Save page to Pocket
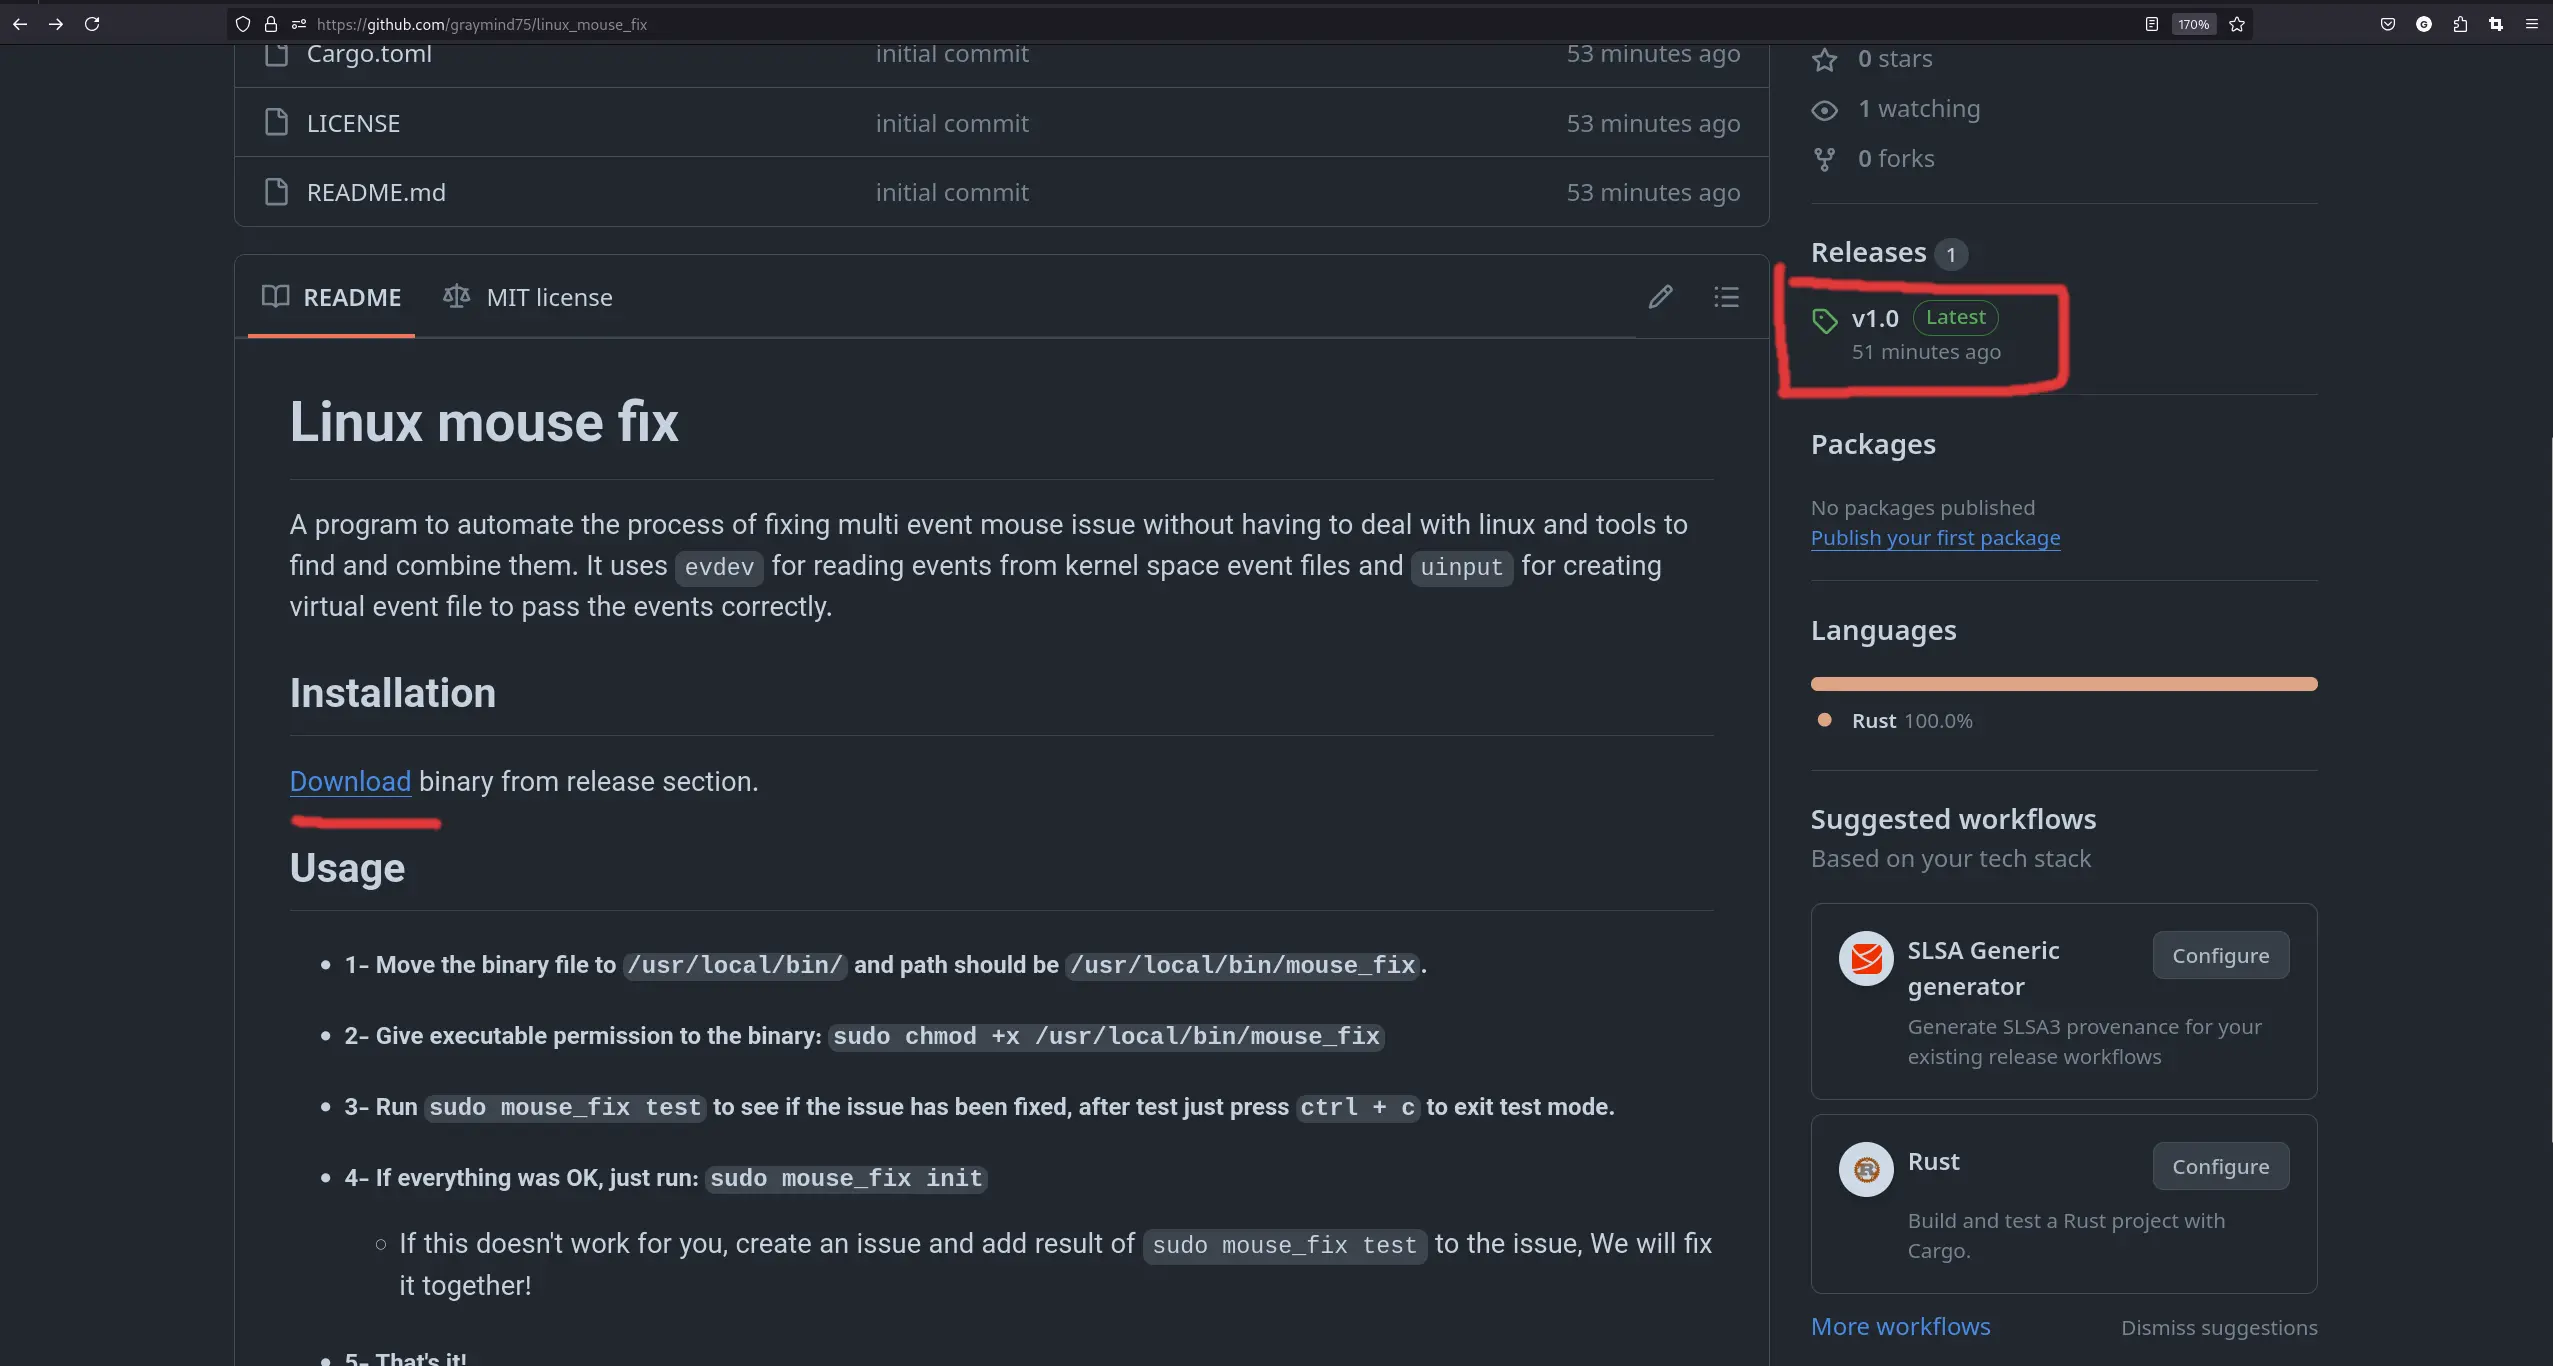The width and height of the screenshot is (2553, 1366). point(2388,24)
